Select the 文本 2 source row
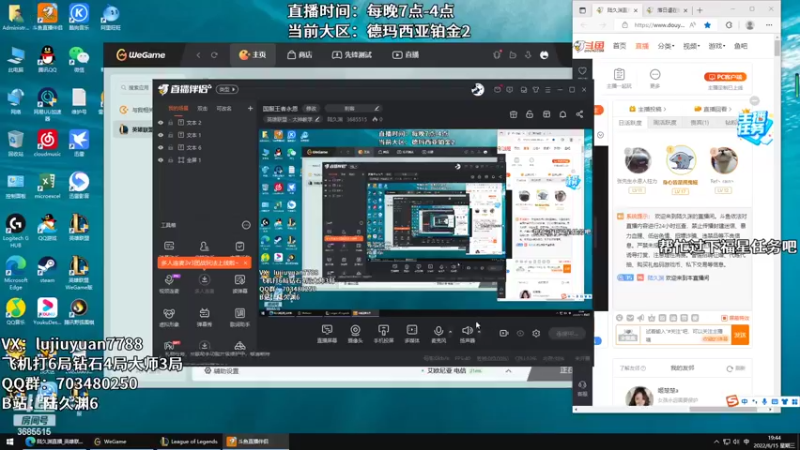 point(205,122)
